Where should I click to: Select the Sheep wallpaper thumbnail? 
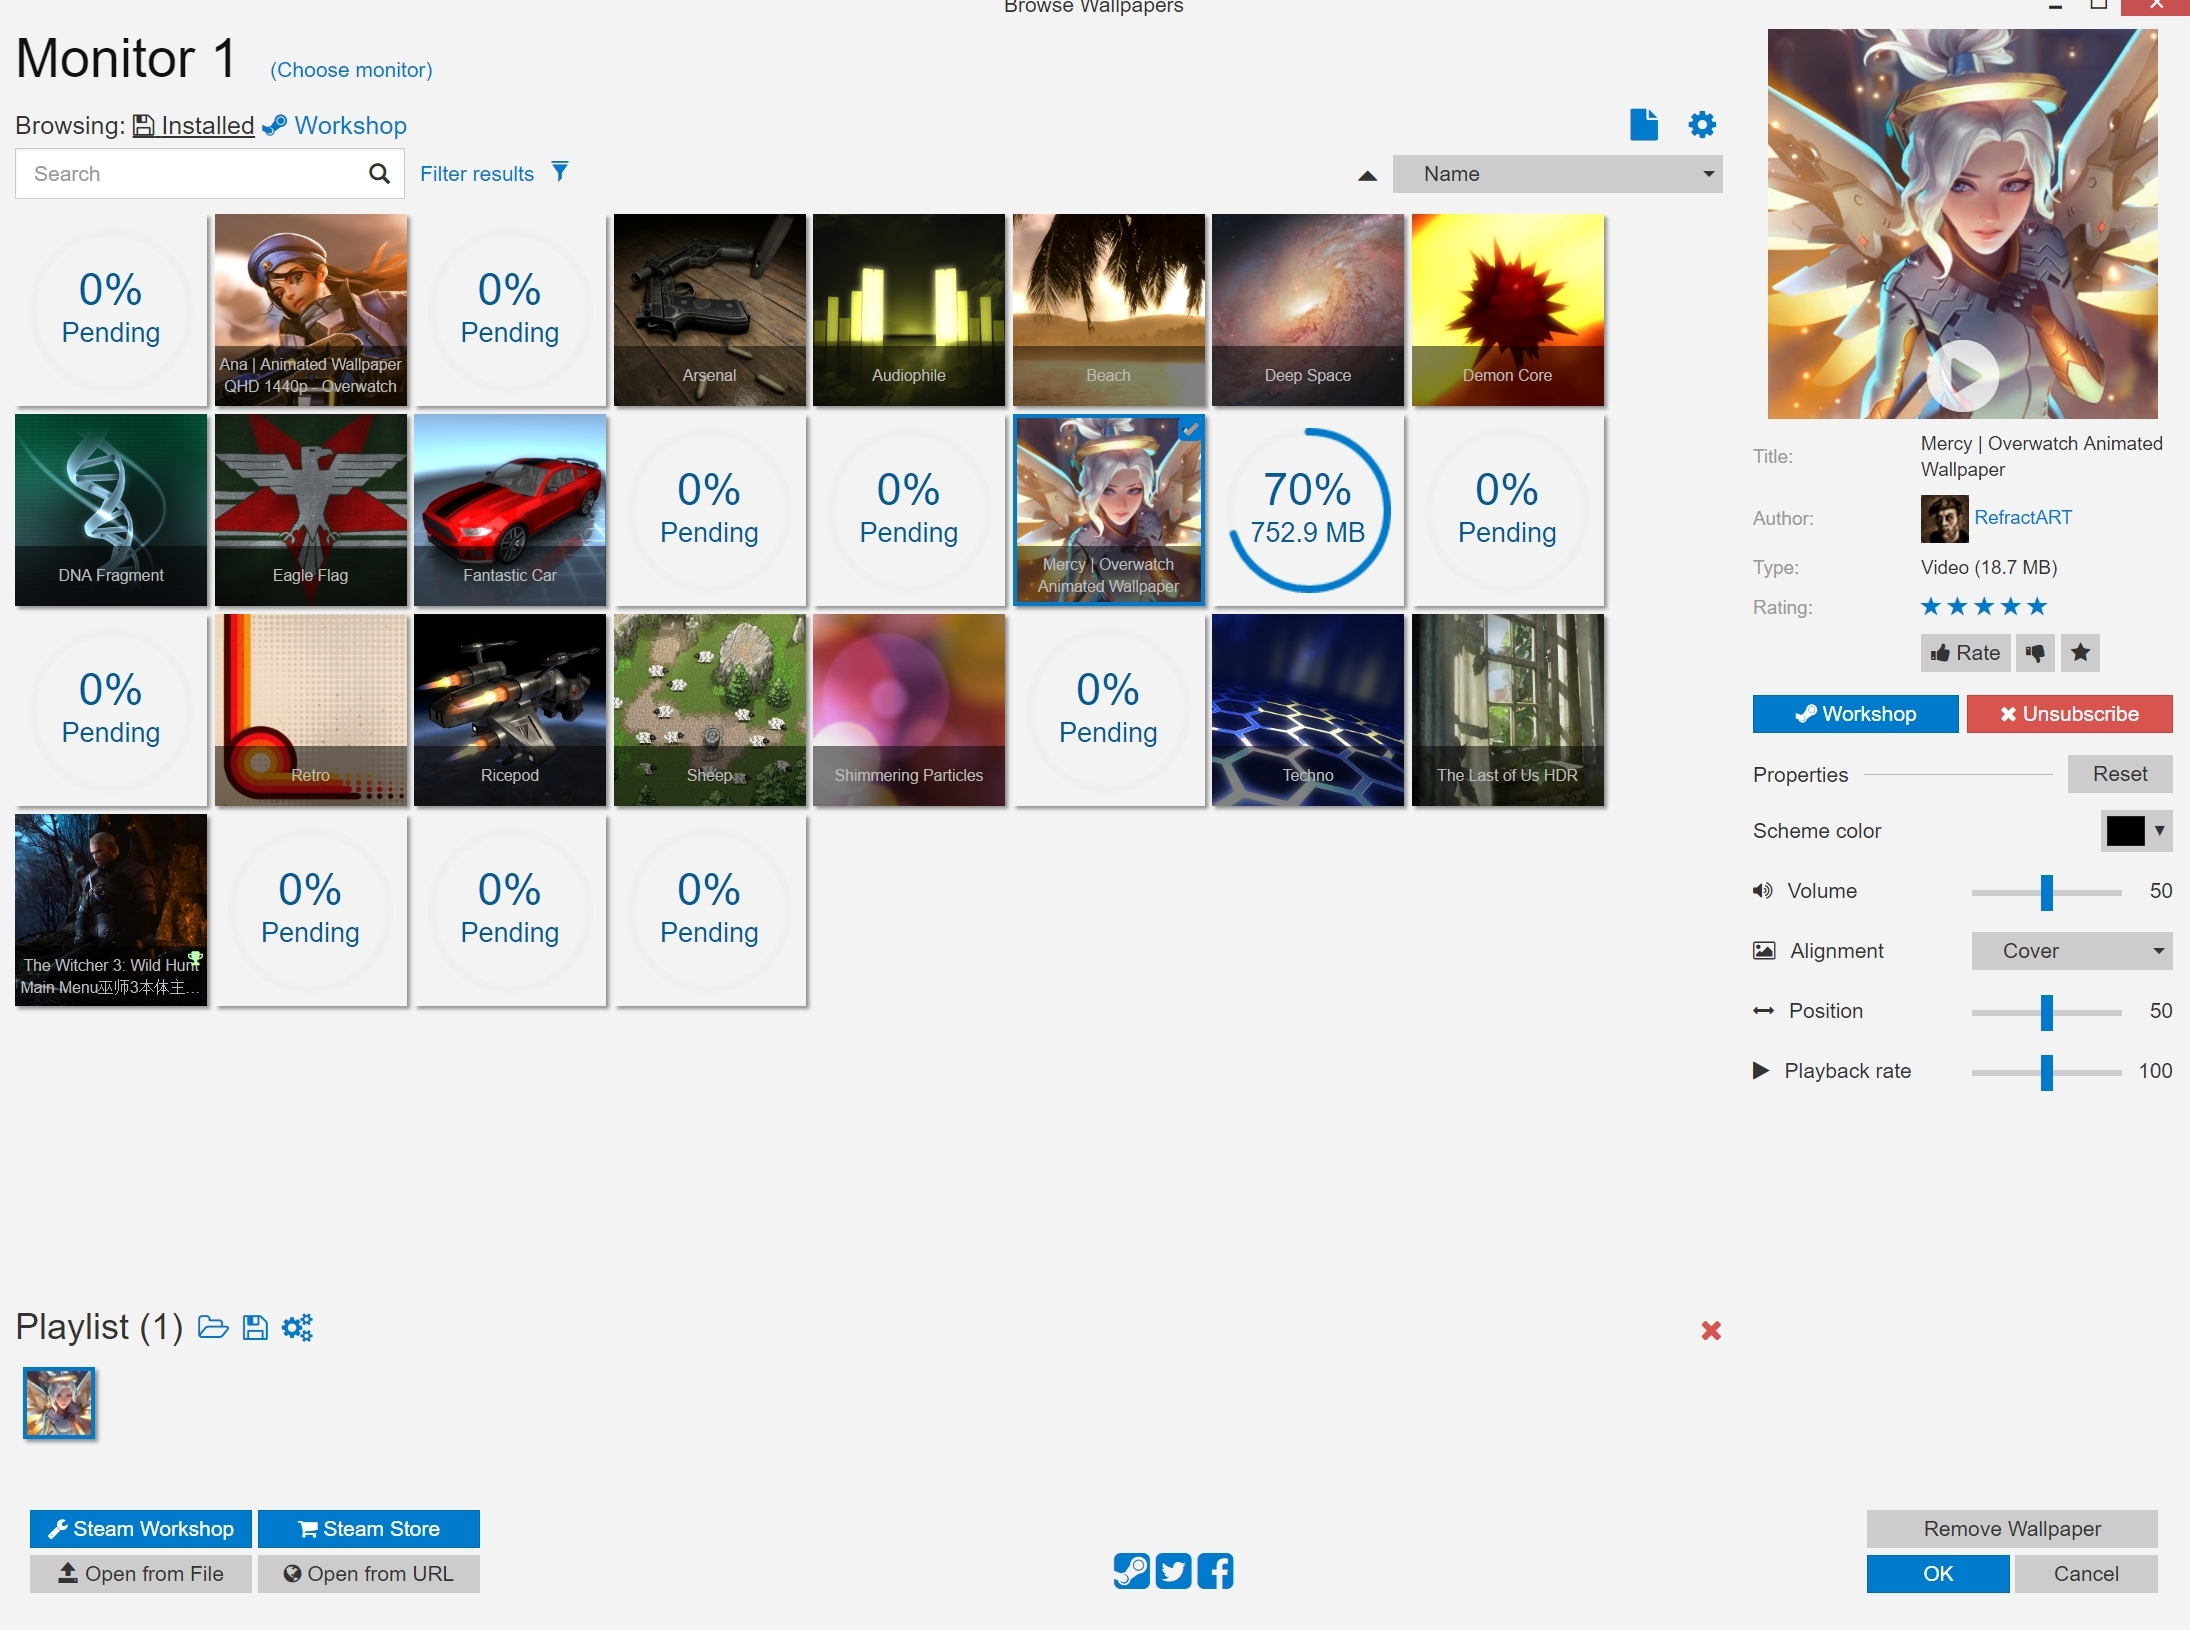click(709, 710)
